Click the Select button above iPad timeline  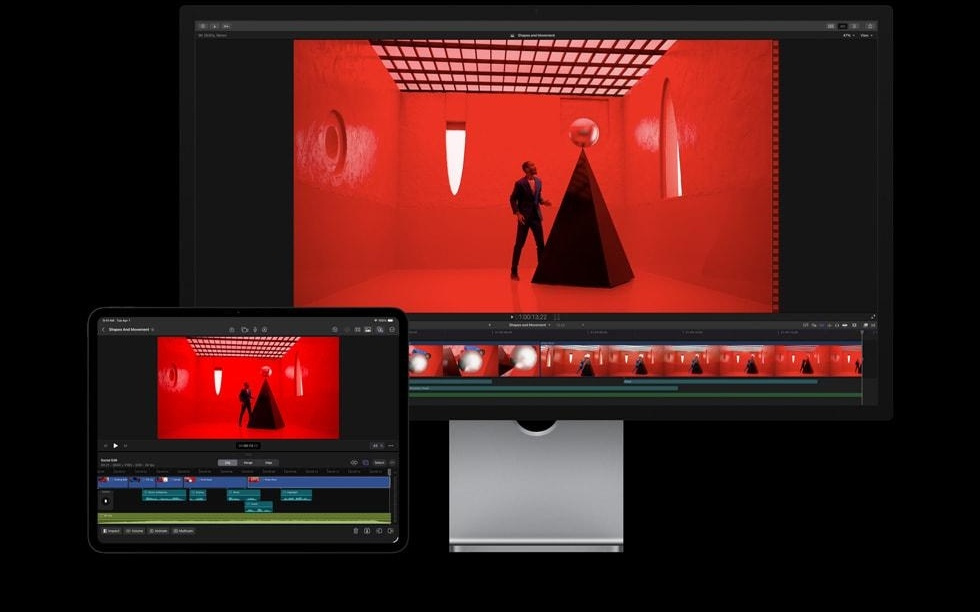click(x=379, y=462)
